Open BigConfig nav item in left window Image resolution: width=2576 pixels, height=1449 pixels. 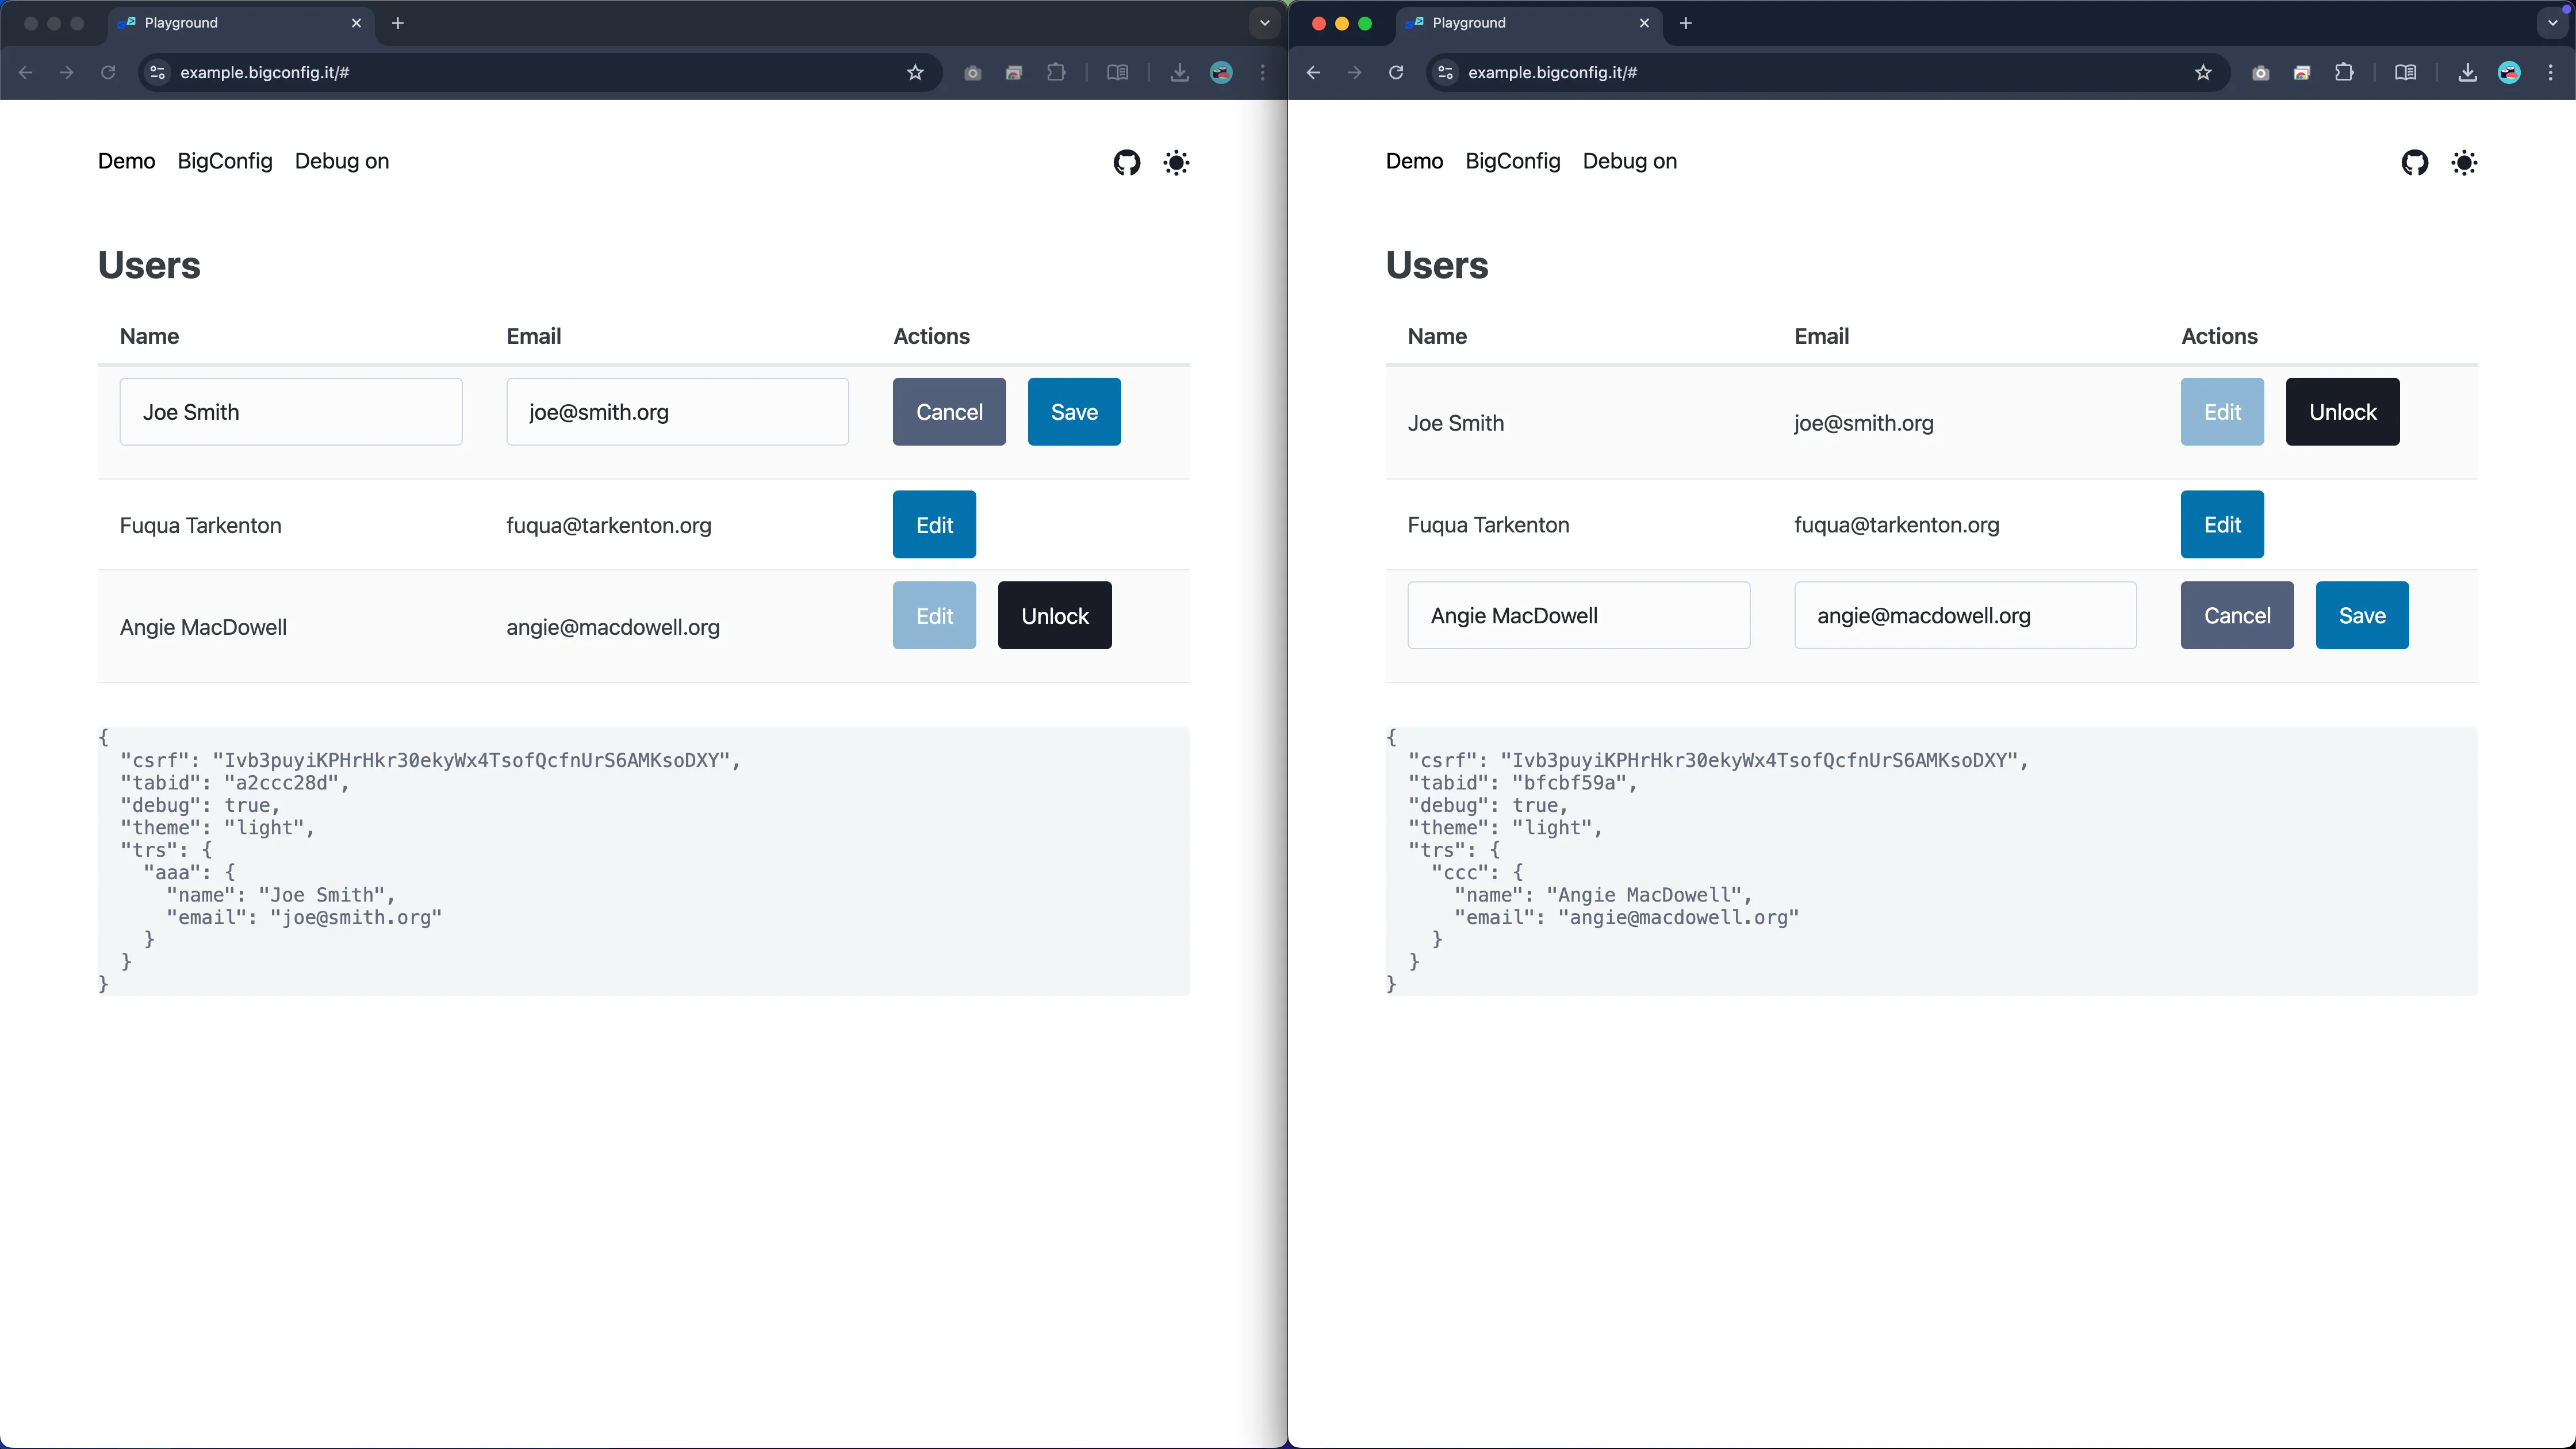tap(225, 161)
